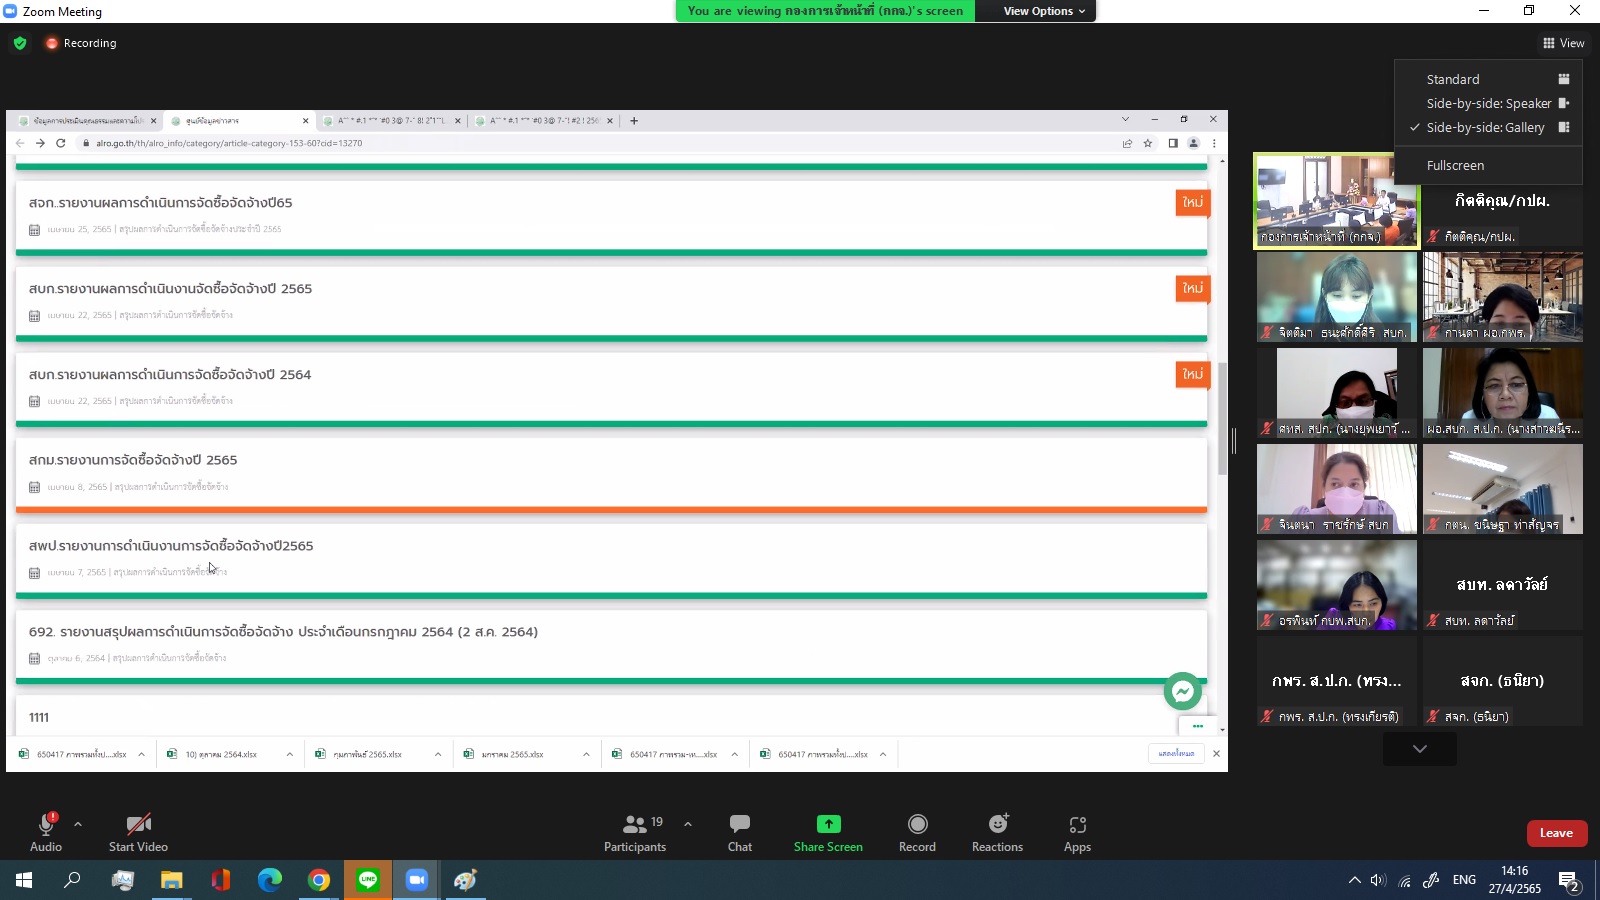
Task: Open LINE app from taskbar
Action: pyautogui.click(x=368, y=880)
